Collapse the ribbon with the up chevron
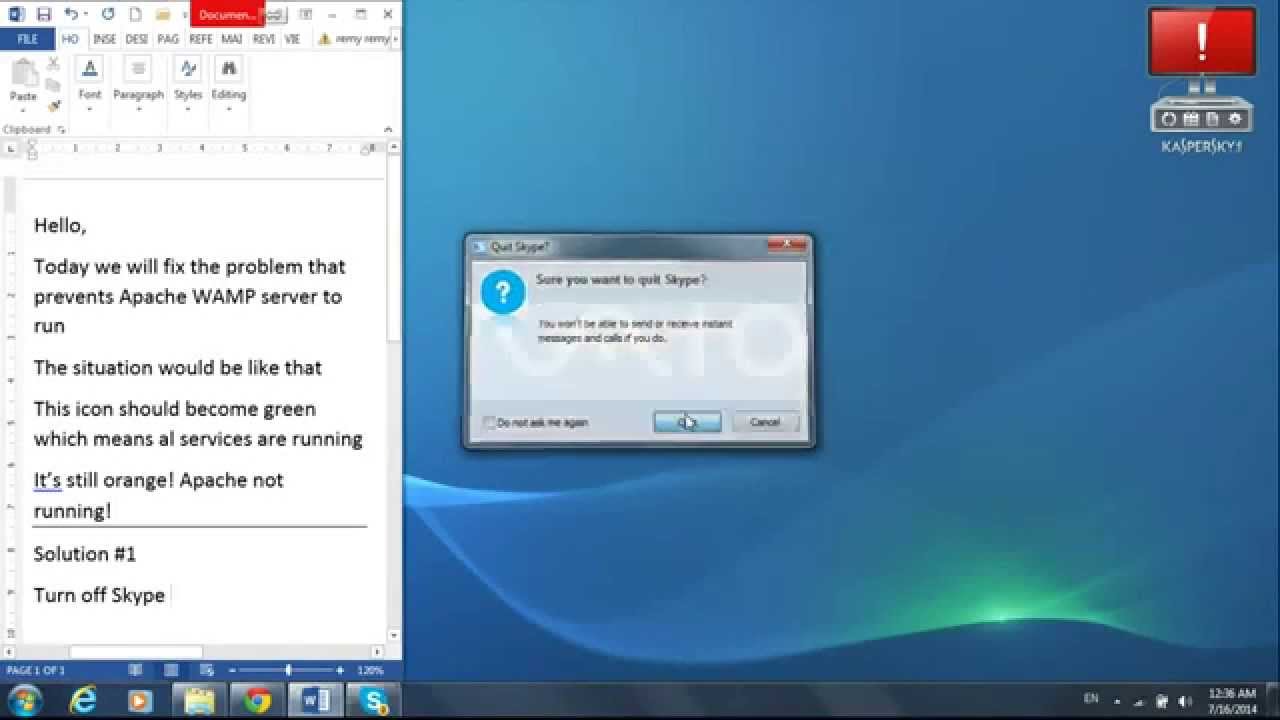1280x720 pixels. pyautogui.click(x=389, y=130)
